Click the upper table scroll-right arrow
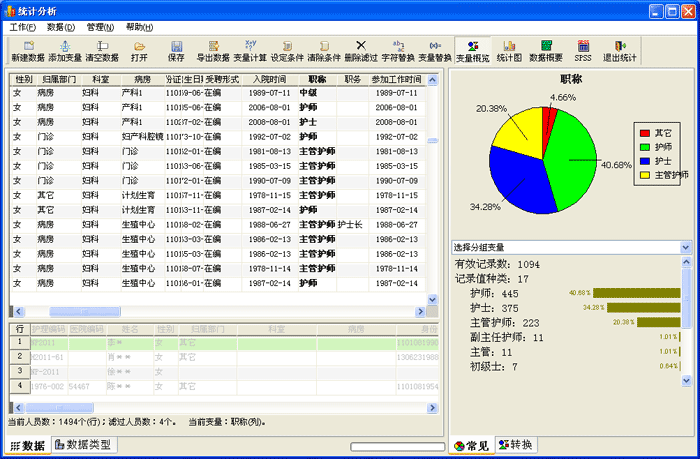This screenshot has height=459, width=700. (421, 311)
